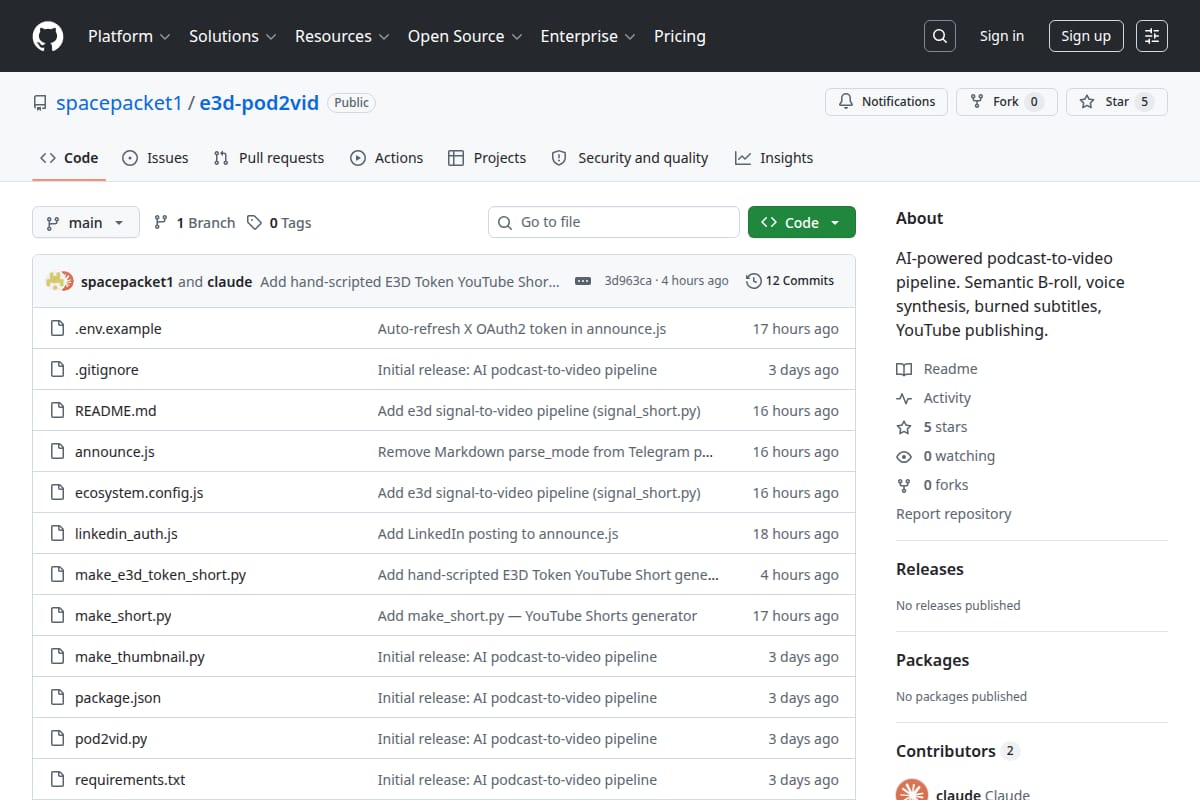Click the Projects tab table icon

(456, 158)
